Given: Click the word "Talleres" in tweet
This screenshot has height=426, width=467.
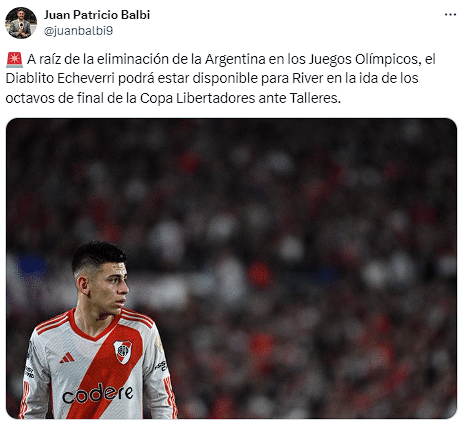Looking at the screenshot, I should coord(313,98).
